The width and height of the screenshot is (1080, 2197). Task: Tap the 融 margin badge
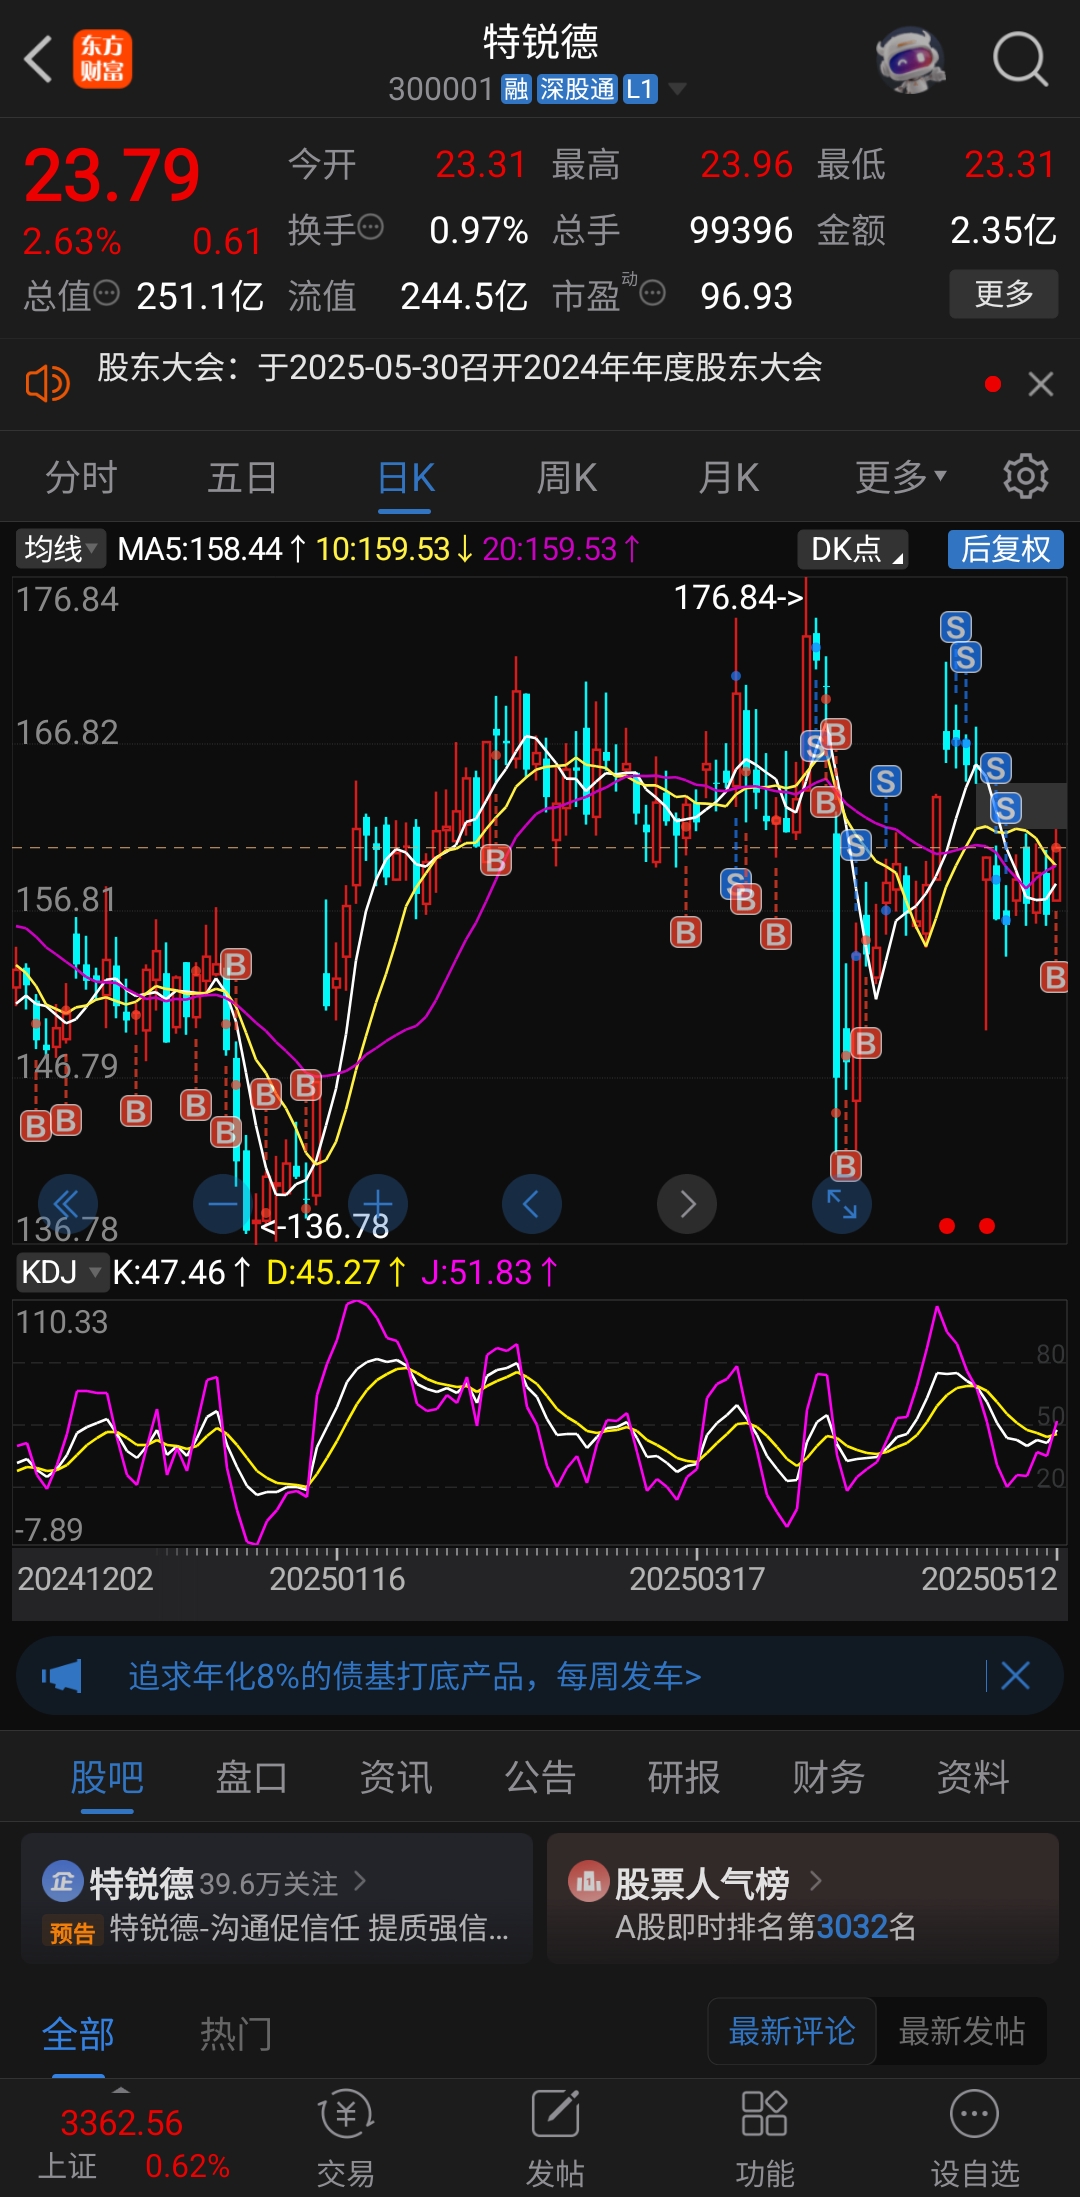tap(516, 89)
